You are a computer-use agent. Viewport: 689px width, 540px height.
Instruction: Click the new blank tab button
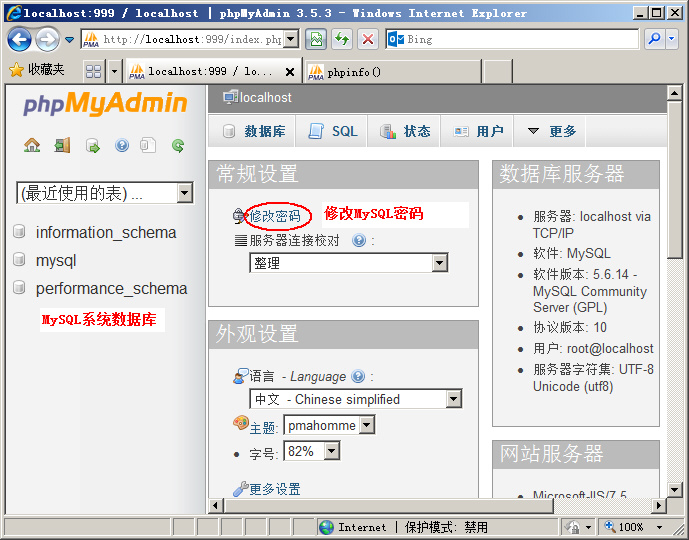point(498,71)
